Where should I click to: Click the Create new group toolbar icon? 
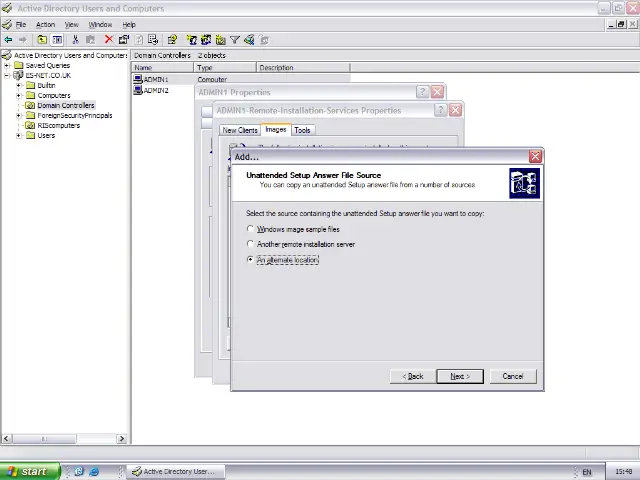point(206,40)
